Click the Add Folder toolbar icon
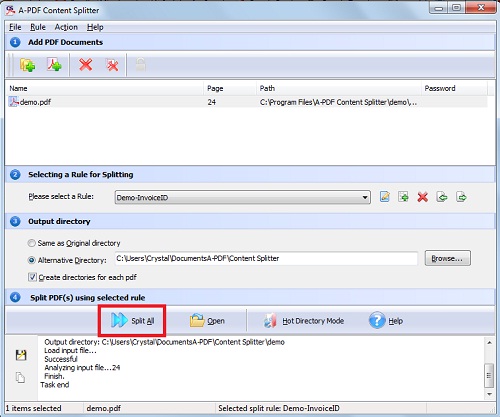 point(27,65)
